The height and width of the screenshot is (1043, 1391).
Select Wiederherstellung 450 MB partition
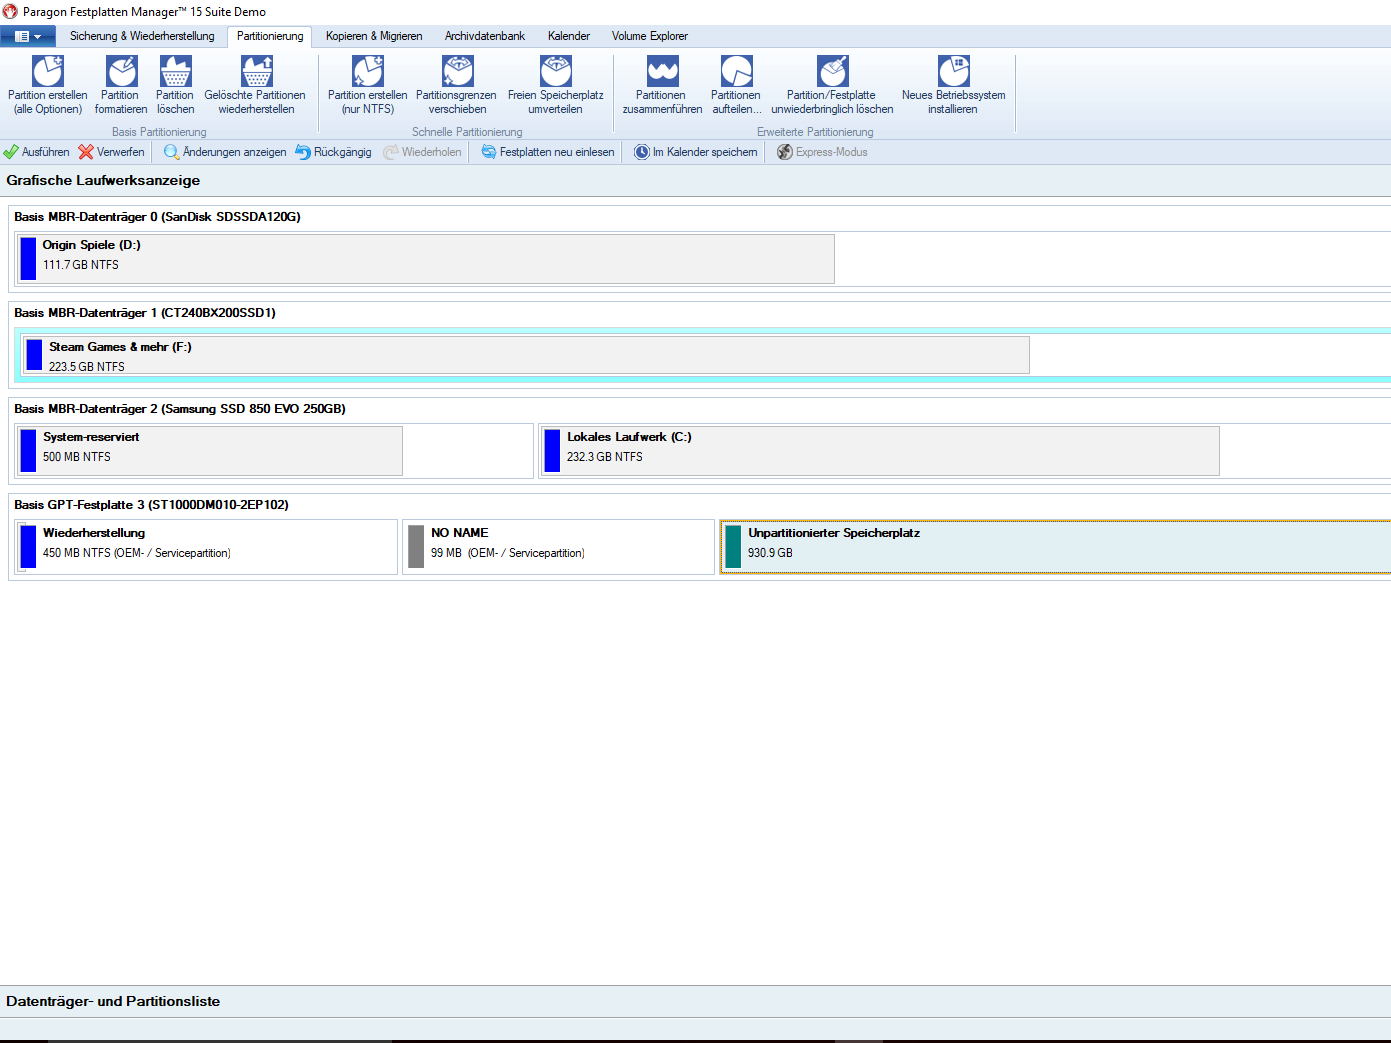(207, 547)
